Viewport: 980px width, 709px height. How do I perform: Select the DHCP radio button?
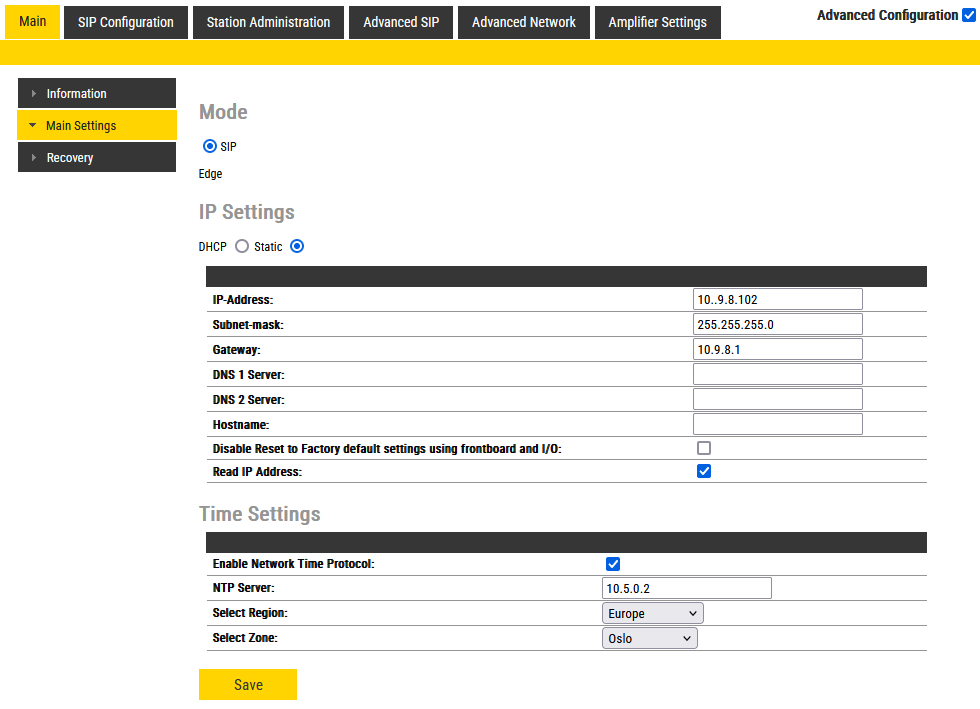242,247
